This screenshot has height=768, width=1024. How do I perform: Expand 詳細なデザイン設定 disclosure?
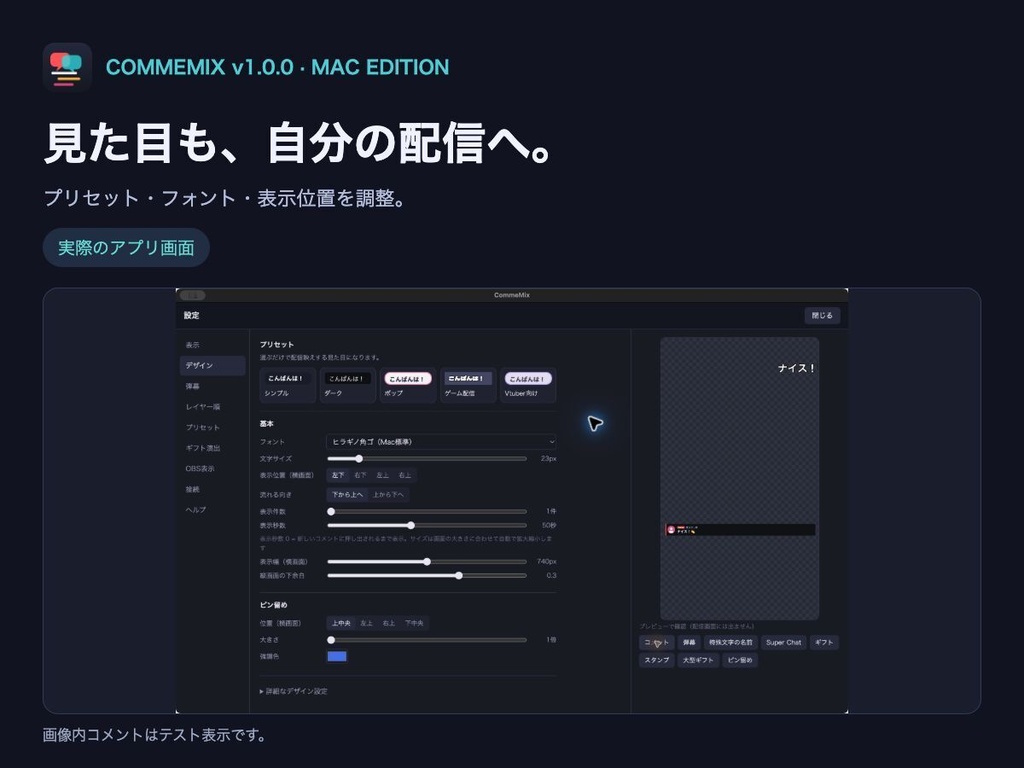click(294, 691)
